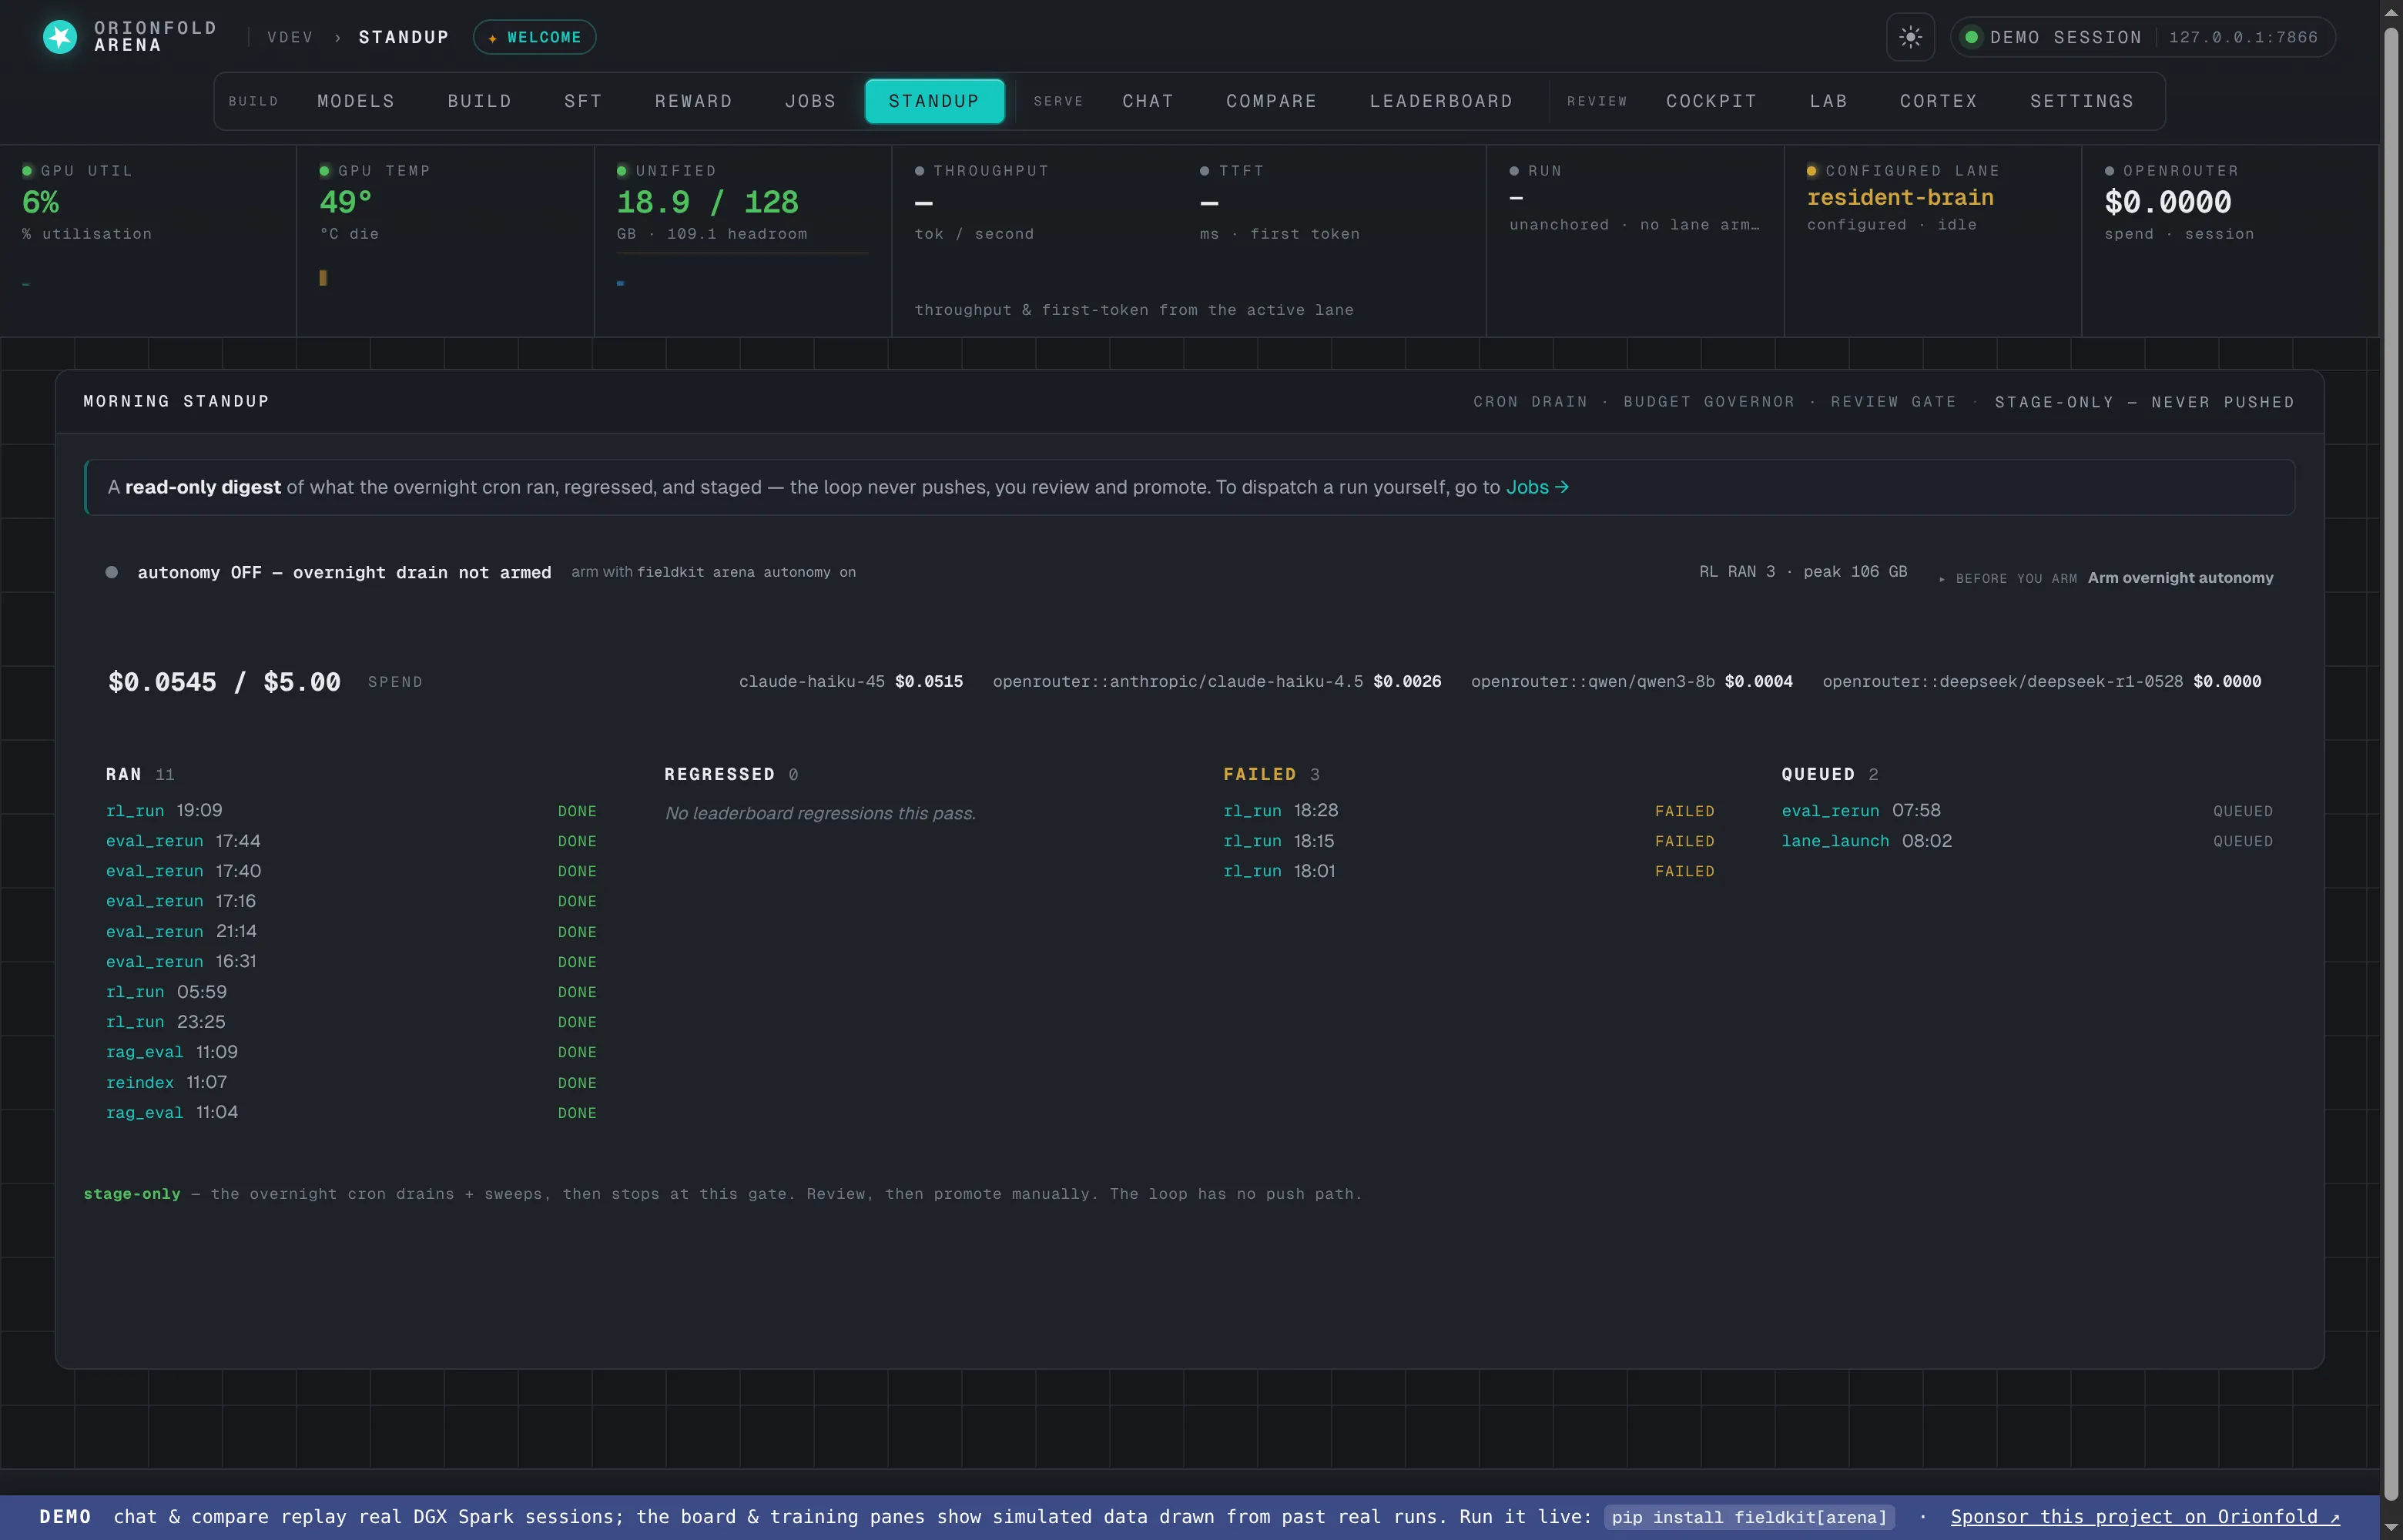Open eval_rerun 16:31 entry

click(351, 961)
